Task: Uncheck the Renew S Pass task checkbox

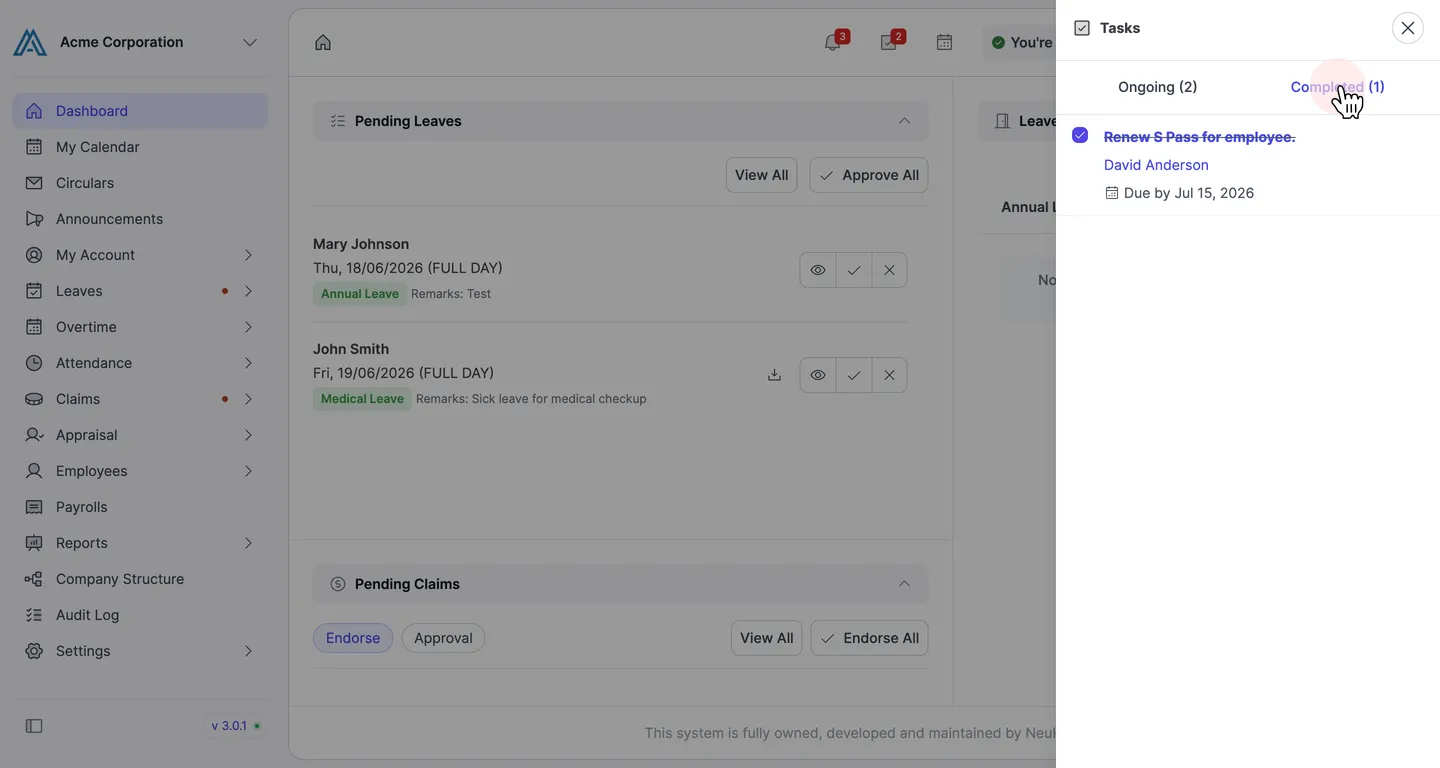Action: tap(1080, 135)
